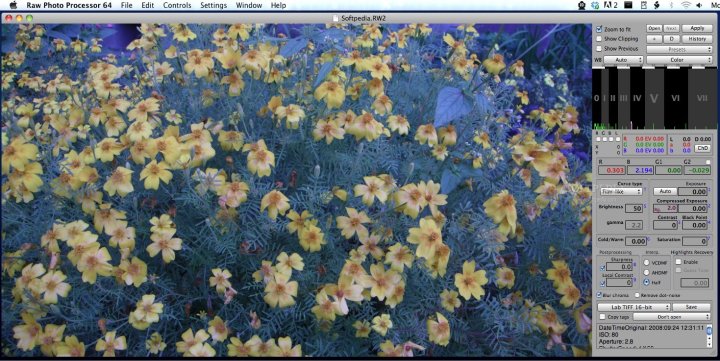Click the Bluetooth menu bar icon
Image resolution: width=720 pixels, height=361 pixels.
click(x=671, y=5)
